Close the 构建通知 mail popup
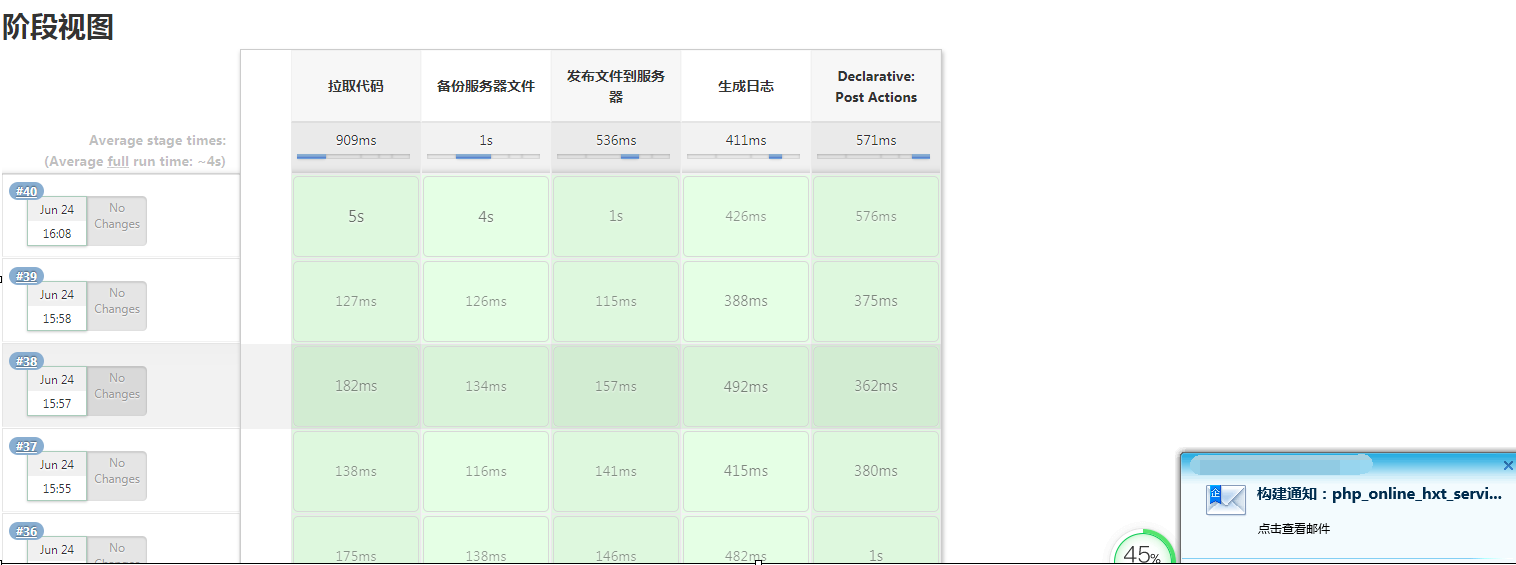Image resolution: width=1516 pixels, height=565 pixels. pyautogui.click(x=1508, y=465)
